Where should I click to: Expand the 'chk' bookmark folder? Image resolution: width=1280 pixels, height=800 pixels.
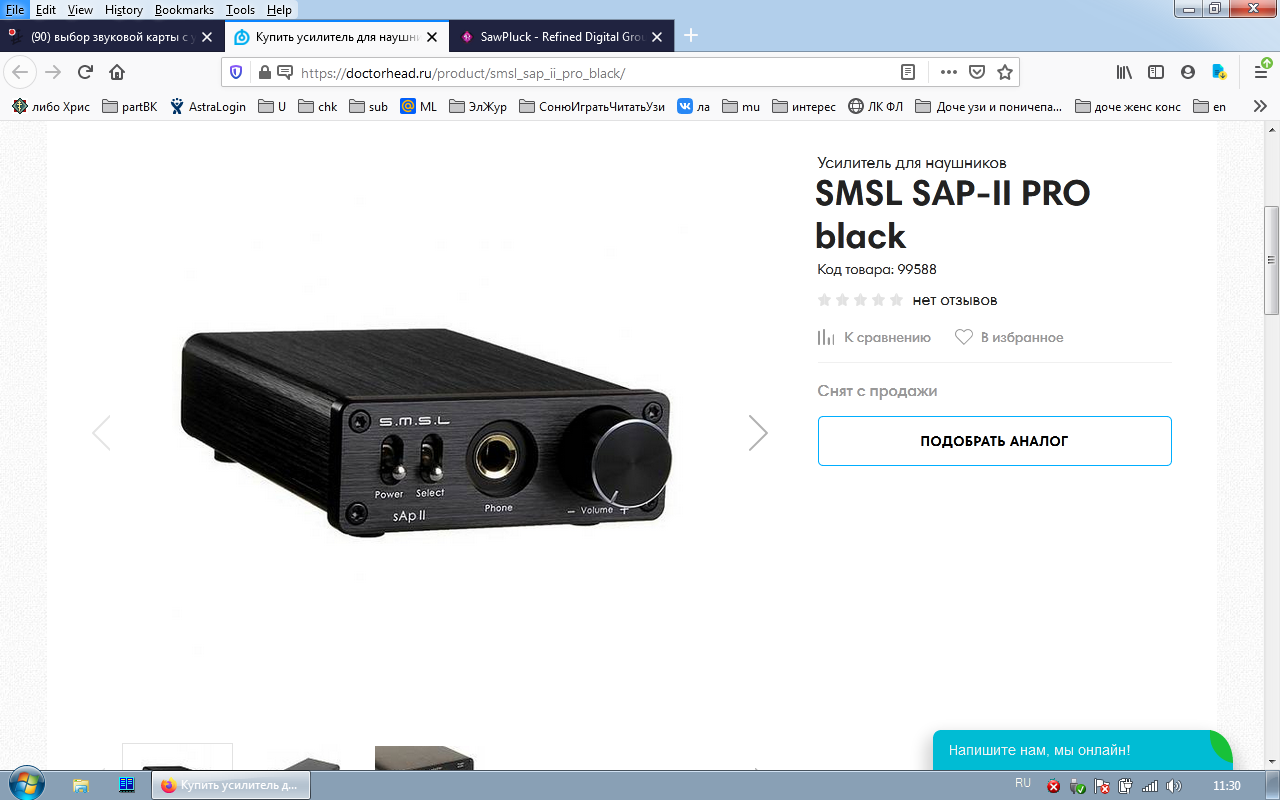point(318,107)
